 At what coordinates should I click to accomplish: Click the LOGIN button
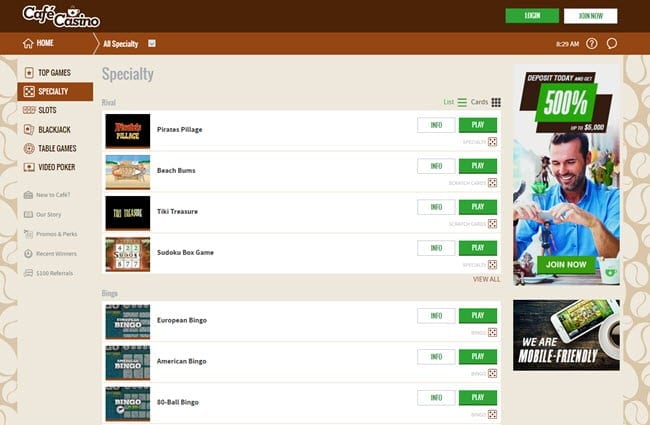point(532,16)
